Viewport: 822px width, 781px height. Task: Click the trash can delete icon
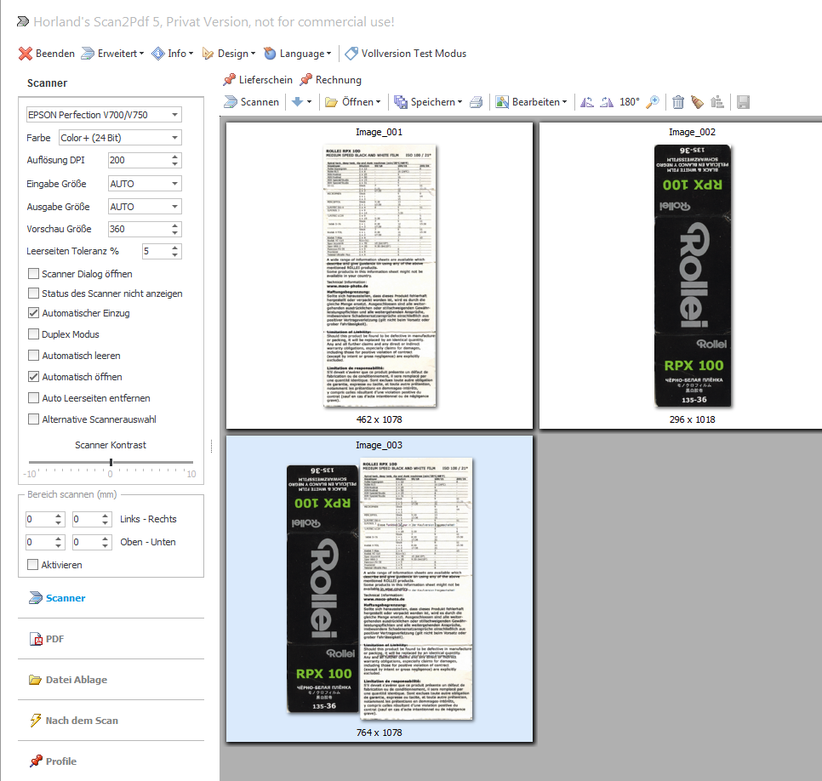click(678, 102)
